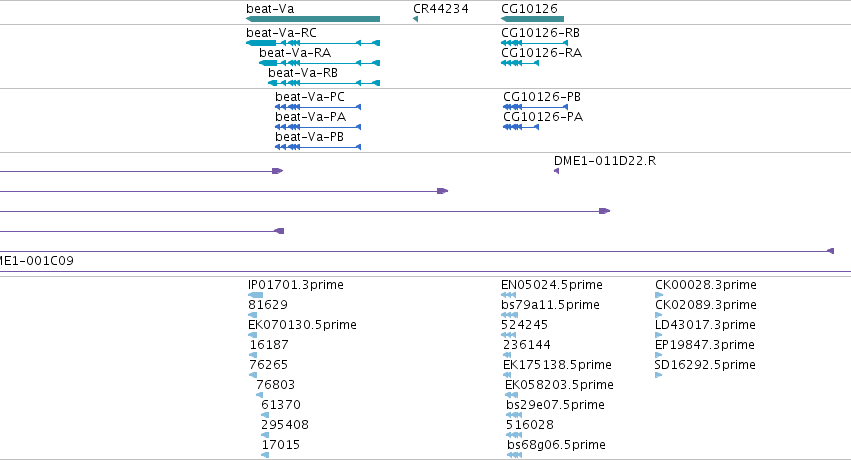Click the IP01701.3prime EST glyph
This screenshot has width=851, height=460.
pos(255,295)
